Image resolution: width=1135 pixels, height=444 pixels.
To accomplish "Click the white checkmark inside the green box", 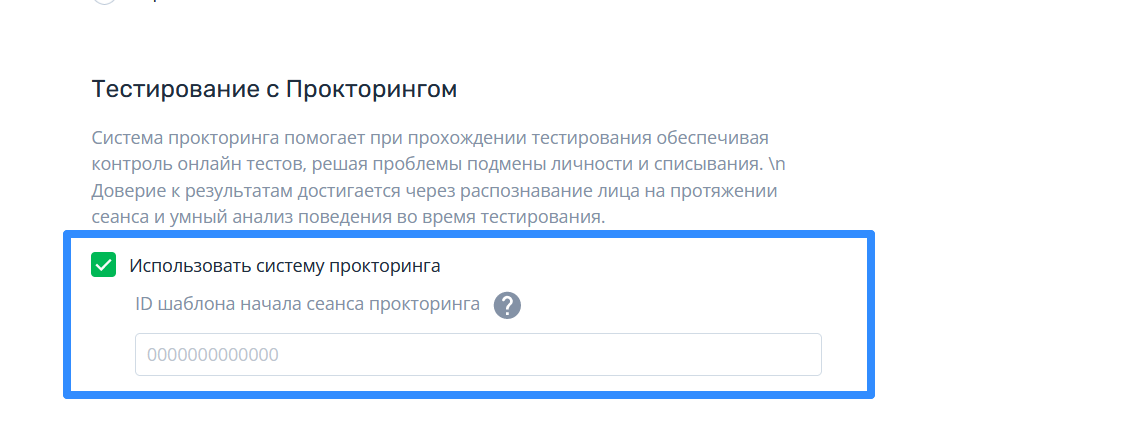I will pyautogui.click(x=104, y=265).
